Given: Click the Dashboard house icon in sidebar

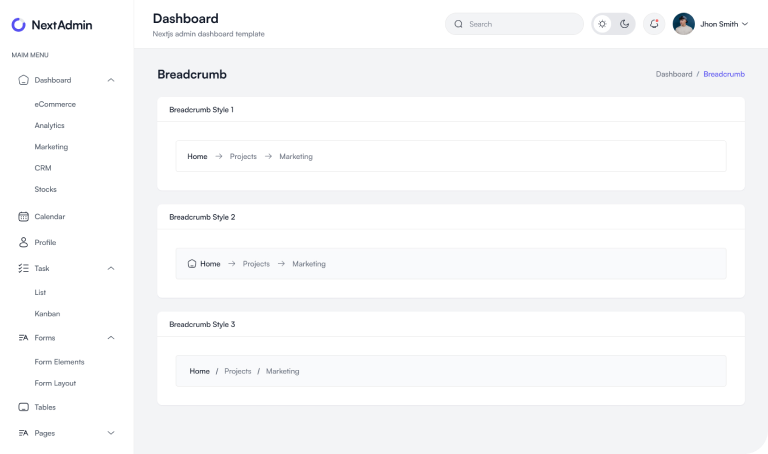Looking at the screenshot, I should click(24, 80).
